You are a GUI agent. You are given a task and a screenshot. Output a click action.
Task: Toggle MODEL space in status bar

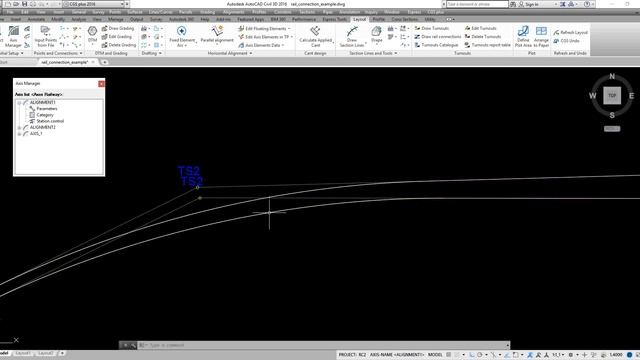pos(435,355)
